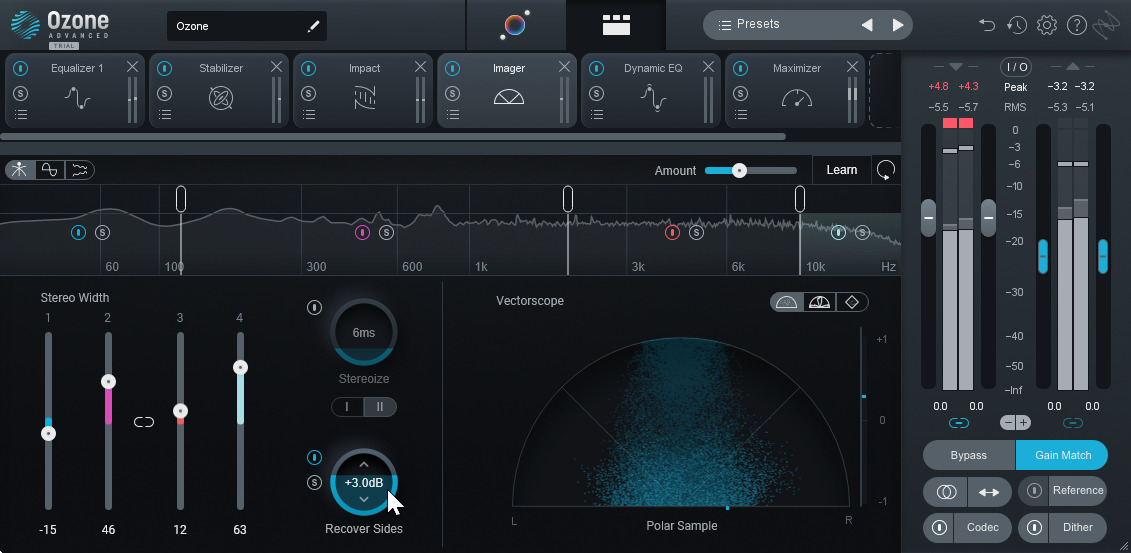Increase Recover Sides with up chevron
The height and width of the screenshot is (553, 1131).
364,465
